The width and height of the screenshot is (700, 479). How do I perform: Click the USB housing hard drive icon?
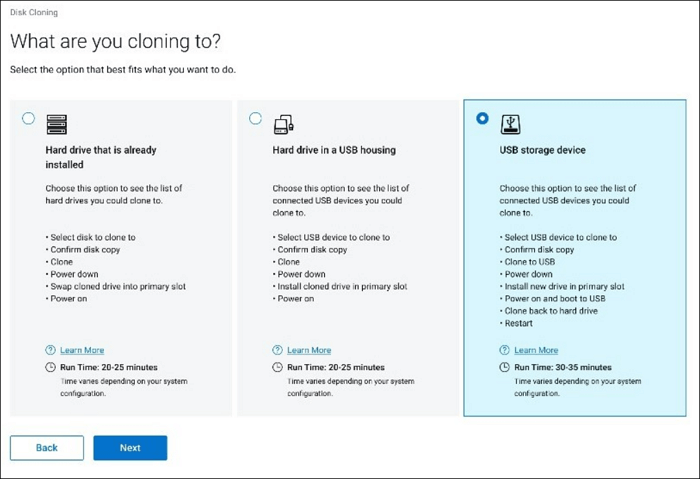(x=284, y=125)
